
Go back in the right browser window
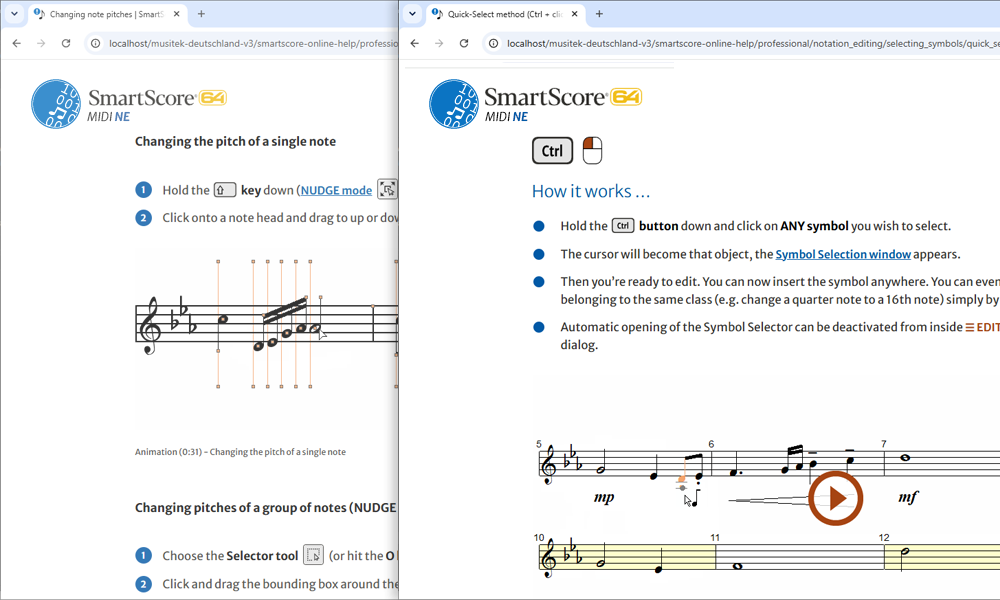tap(415, 43)
